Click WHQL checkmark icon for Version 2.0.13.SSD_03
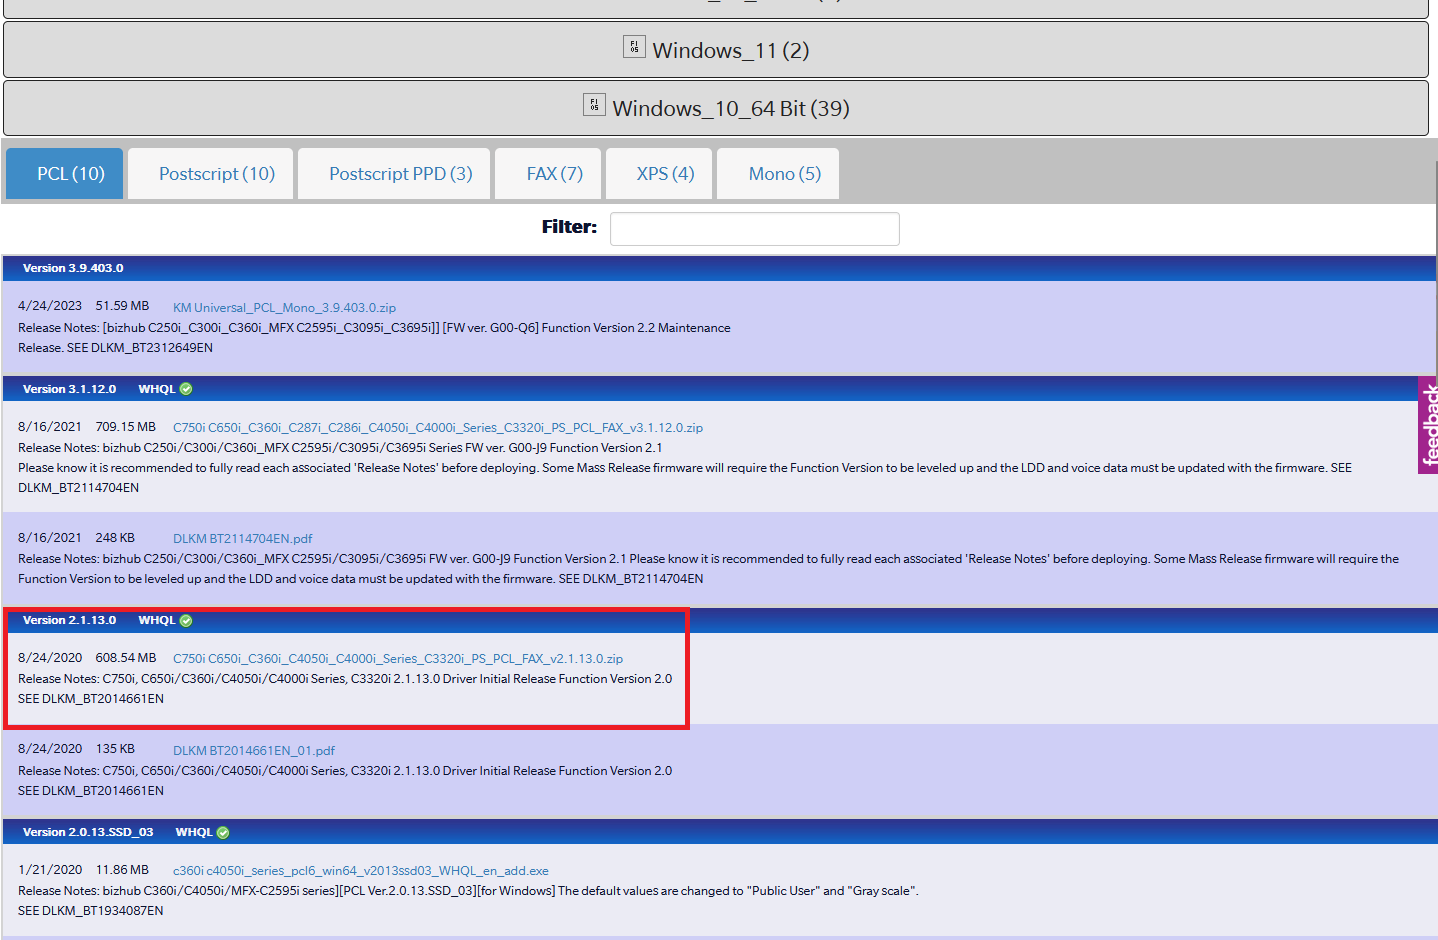Image resolution: width=1438 pixels, height=940 pixels. [x=223, y=832]
